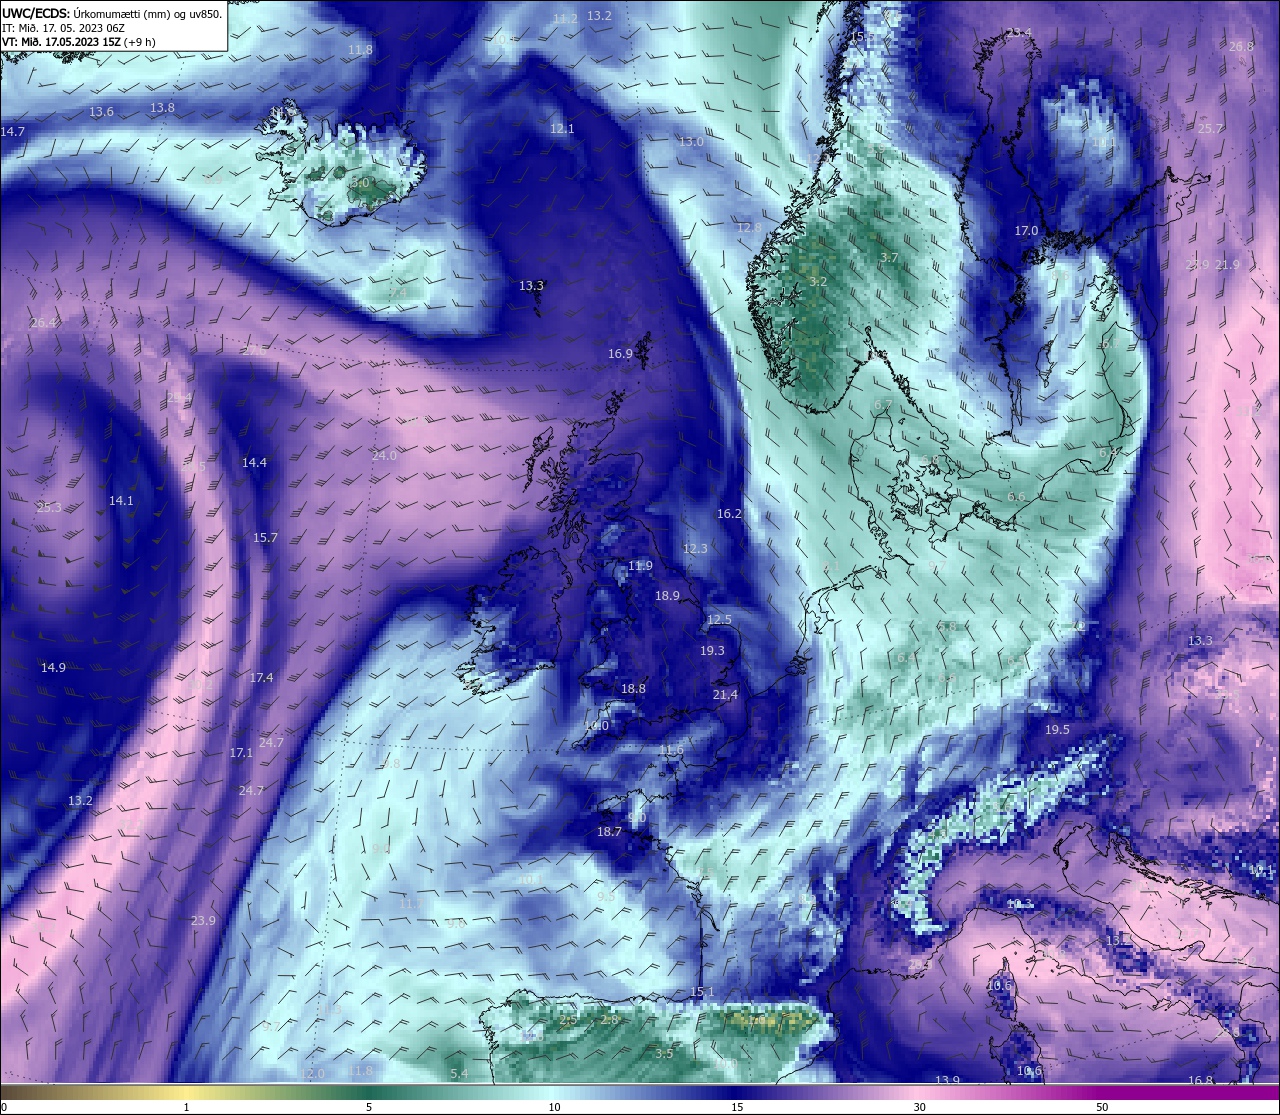
Task: Click the 24.0 value northwest of Scotland
Action: point(384,456)
